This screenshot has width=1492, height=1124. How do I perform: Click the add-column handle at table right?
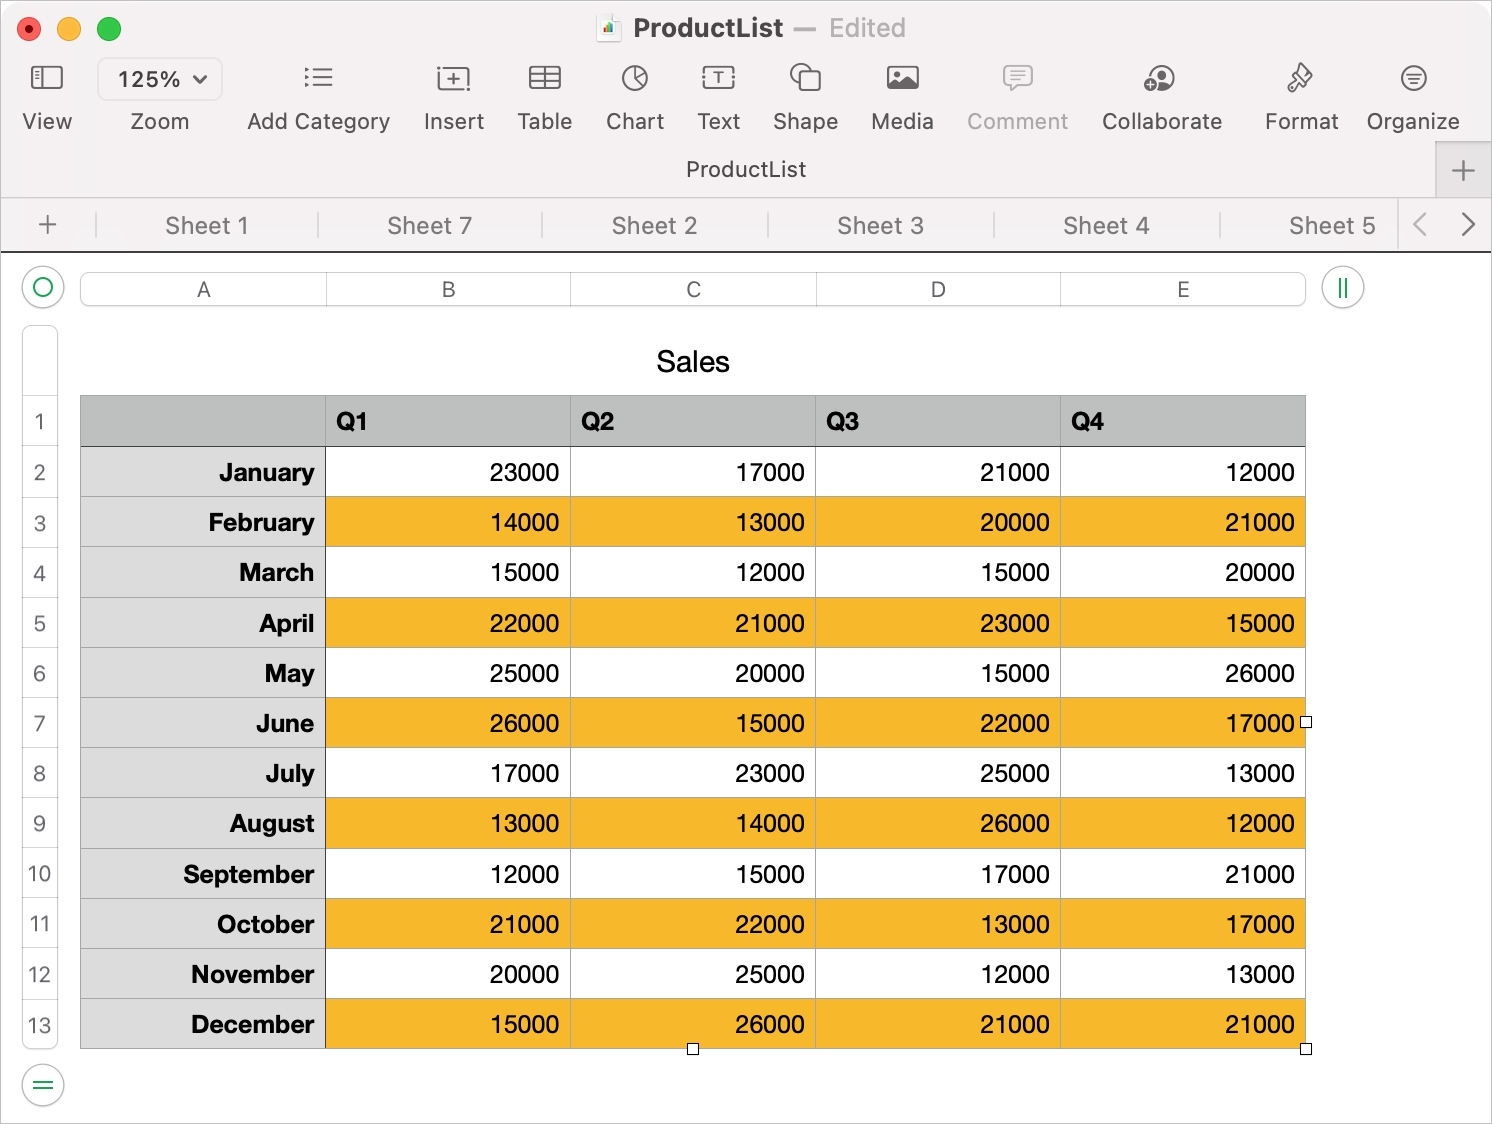point(1342,289)
